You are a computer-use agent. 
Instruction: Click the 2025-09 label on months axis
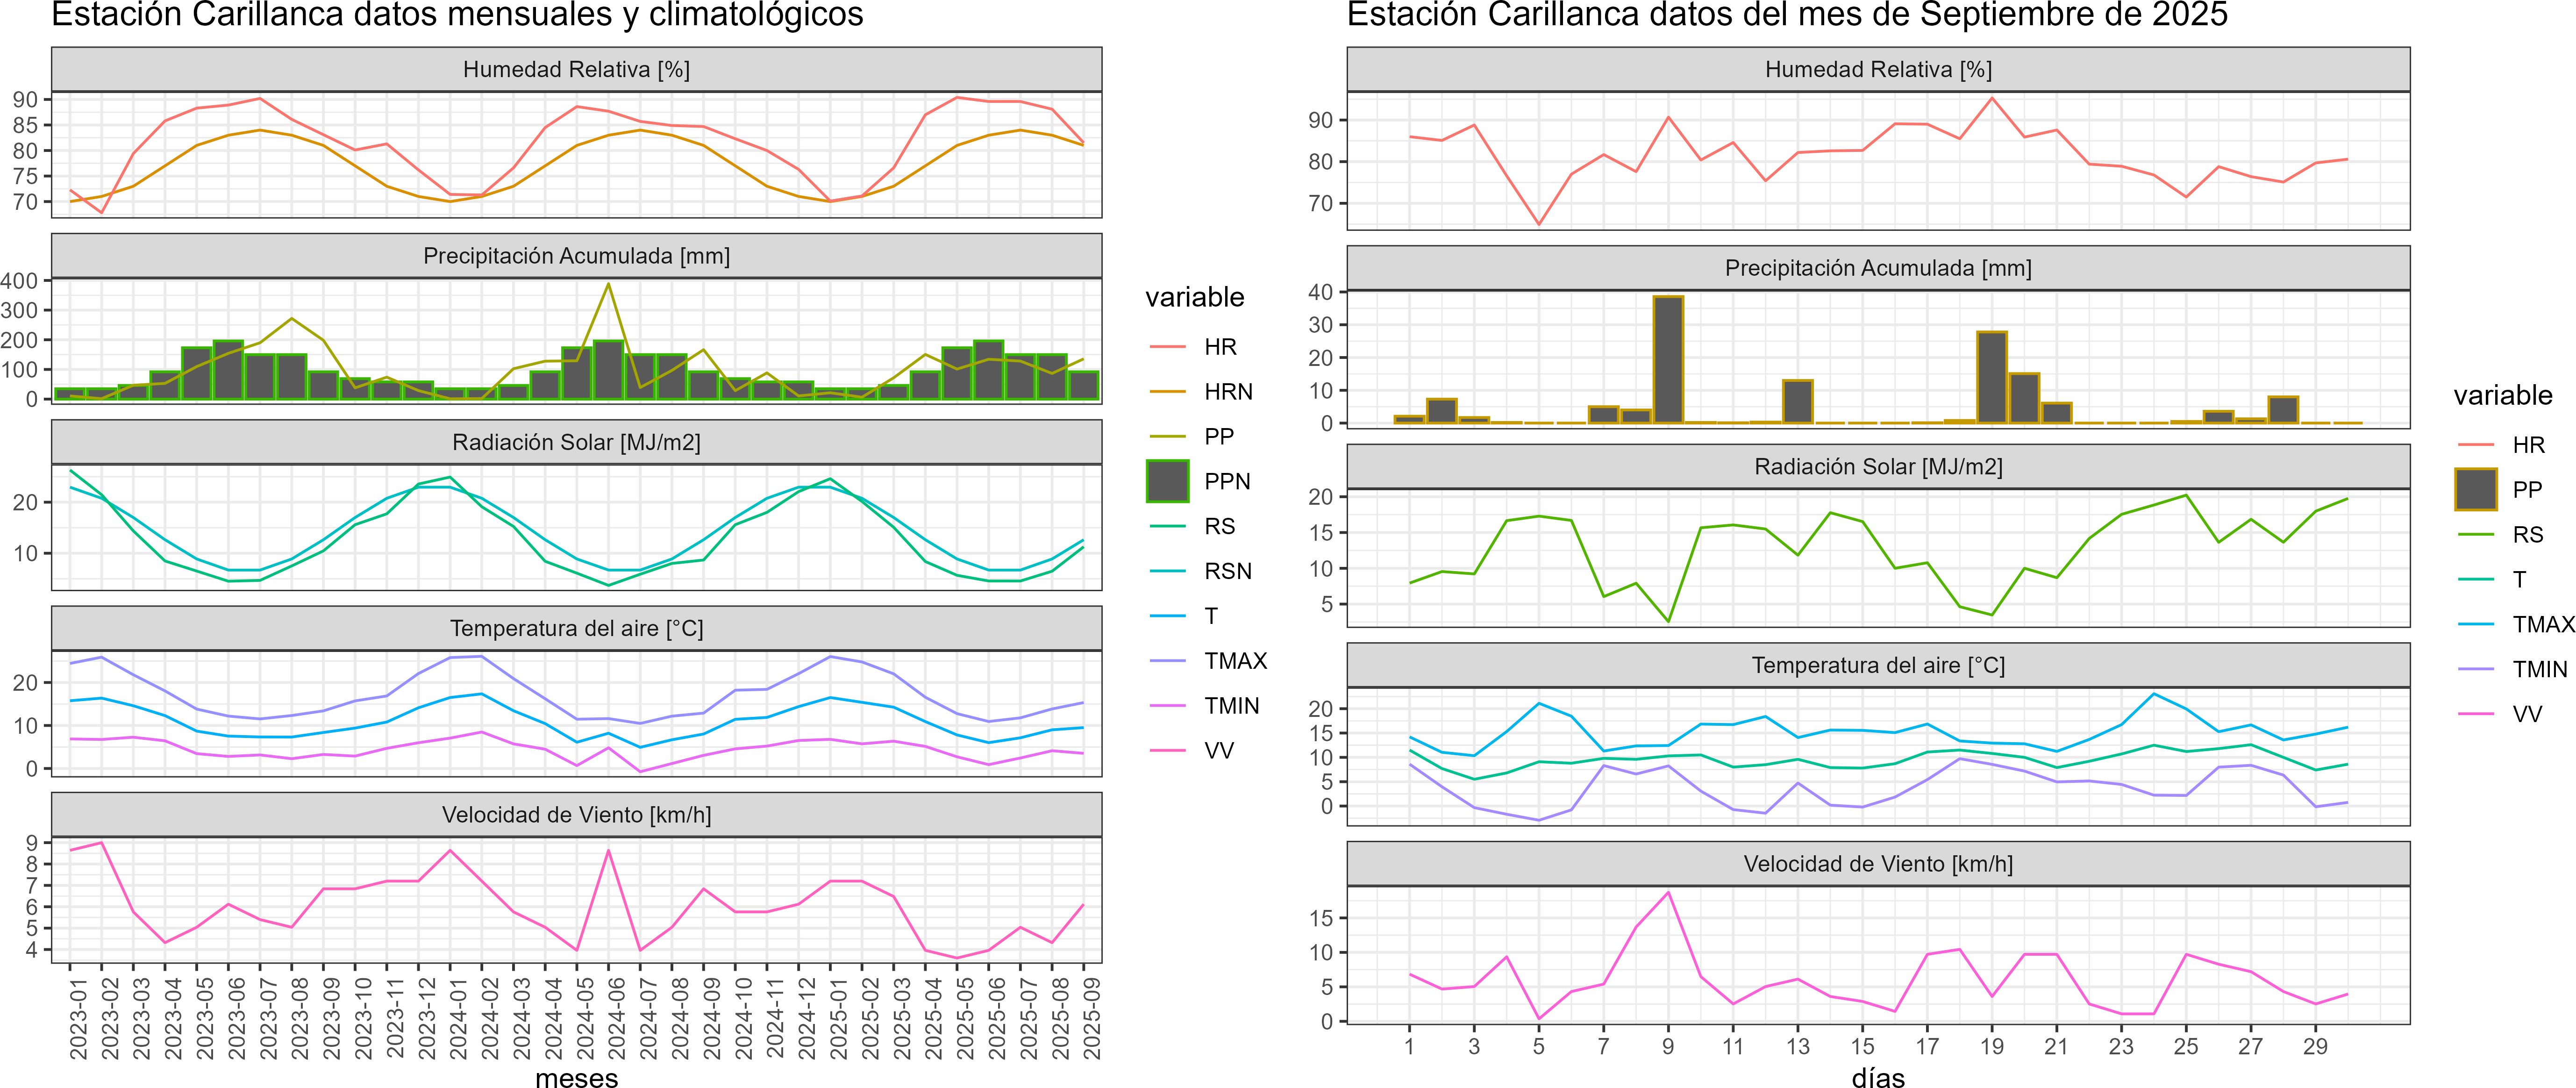click(x=1091, y=1018)
